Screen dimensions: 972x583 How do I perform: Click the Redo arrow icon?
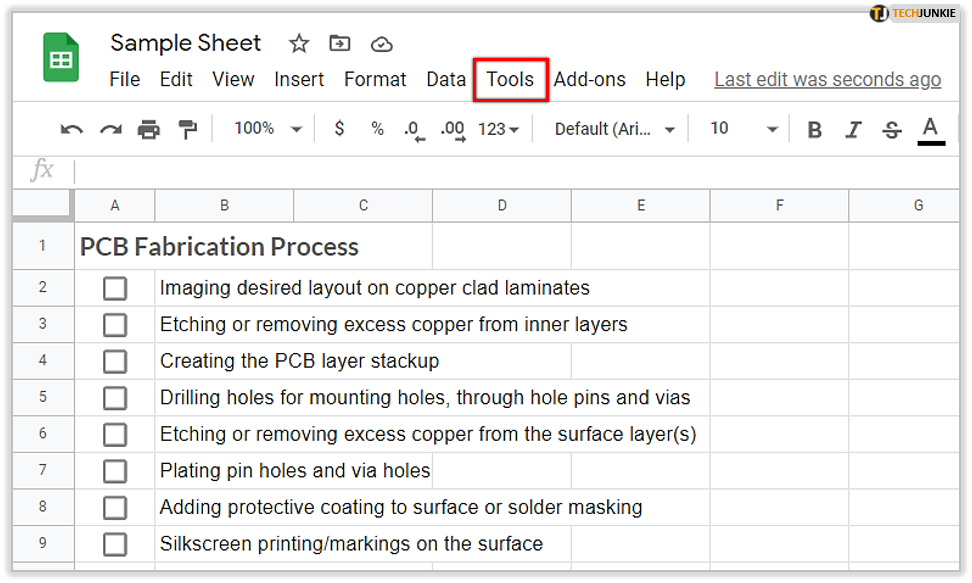tap(110, 129)
